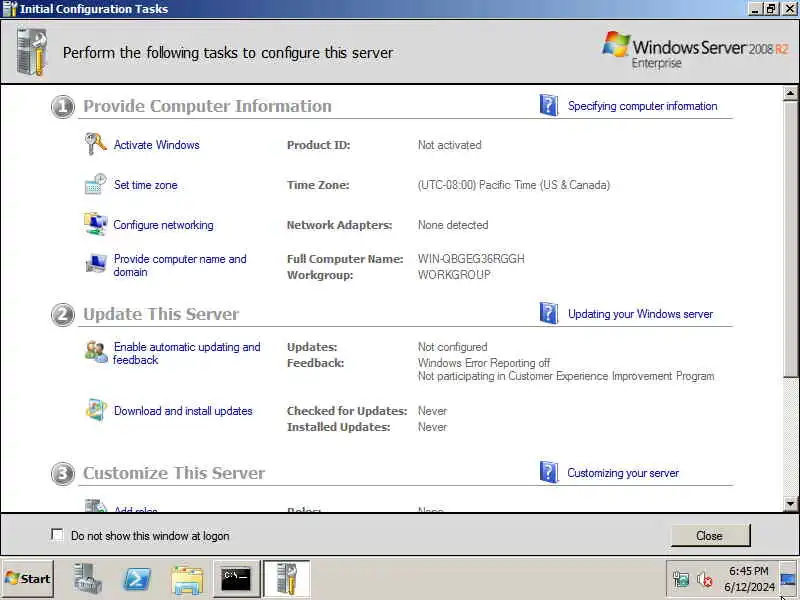Switch to Command Prompt taskbar button

coord(236,579)
